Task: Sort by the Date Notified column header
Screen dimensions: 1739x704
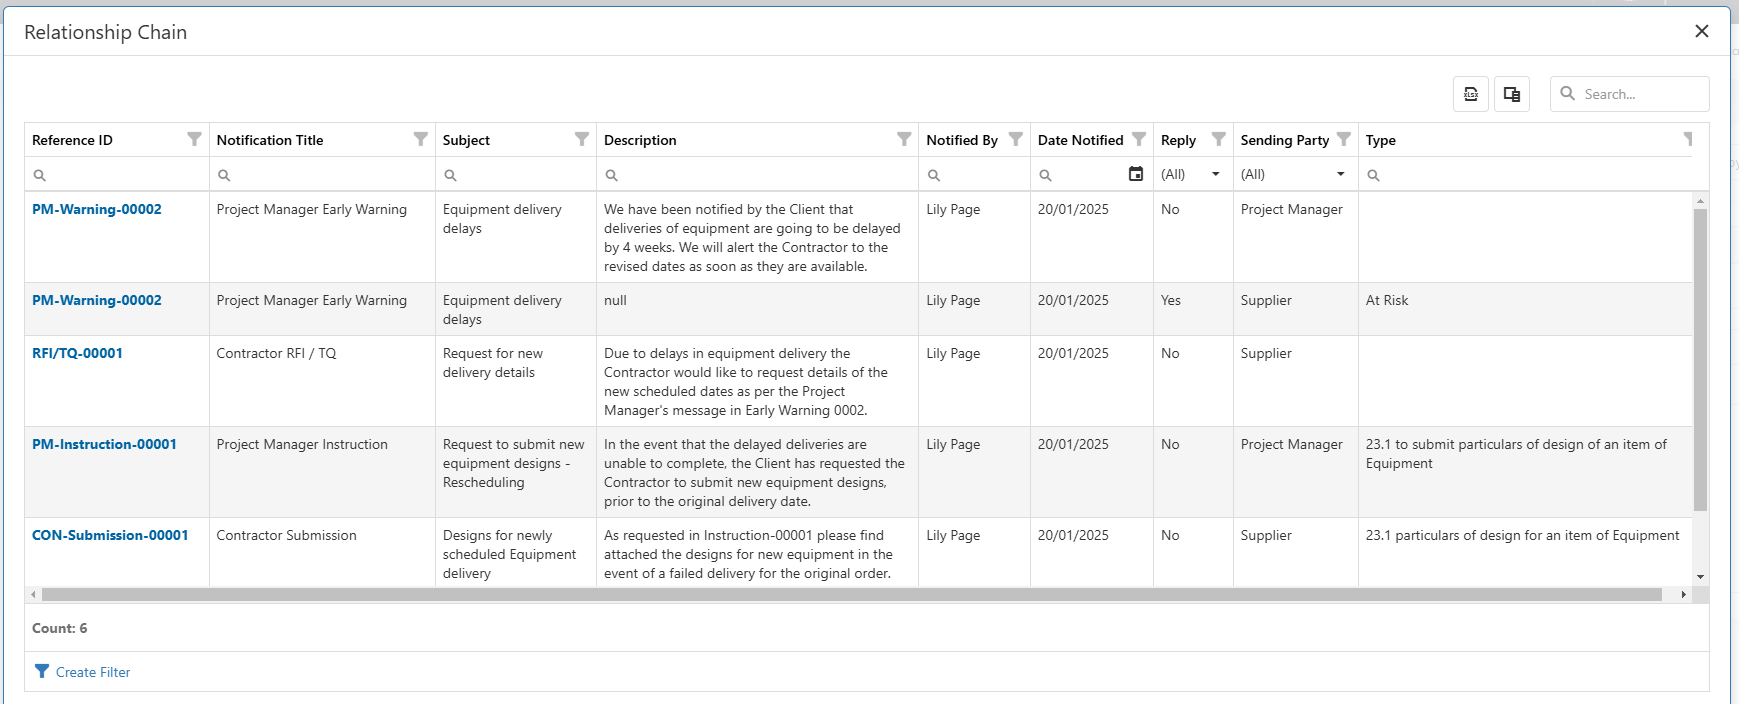Action: pyautogui.click(x=1081, y=140)
